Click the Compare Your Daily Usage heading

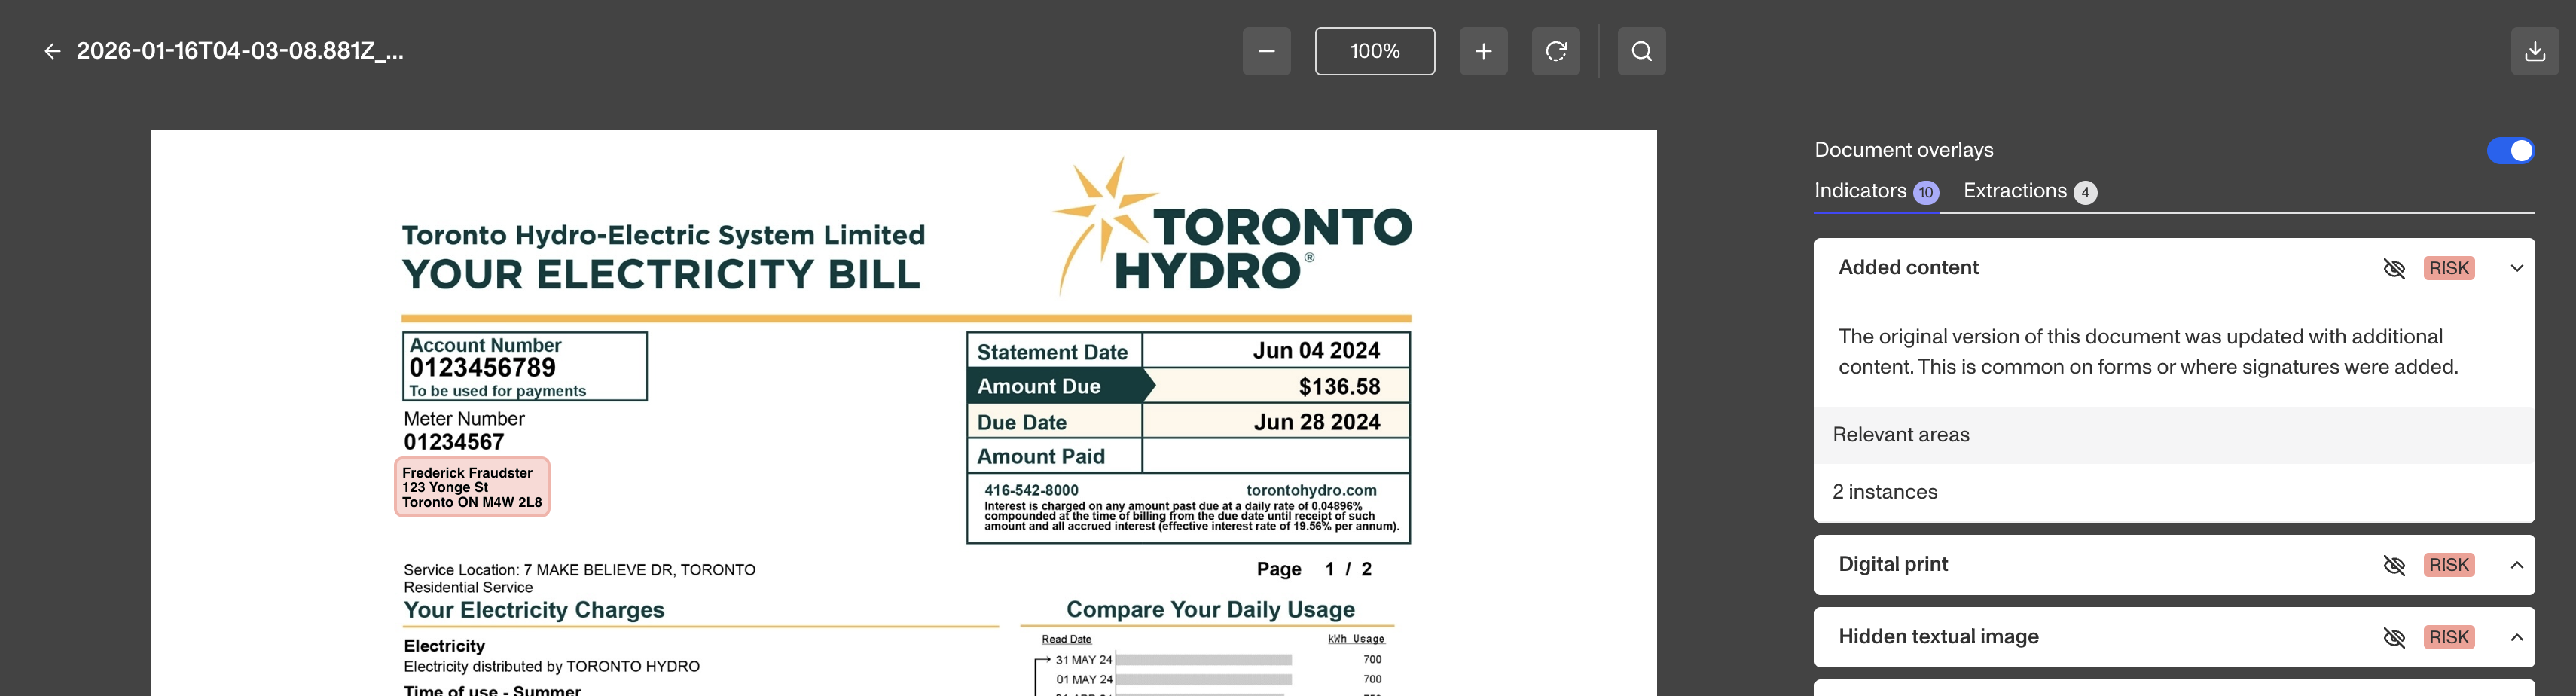[1210, 610]
